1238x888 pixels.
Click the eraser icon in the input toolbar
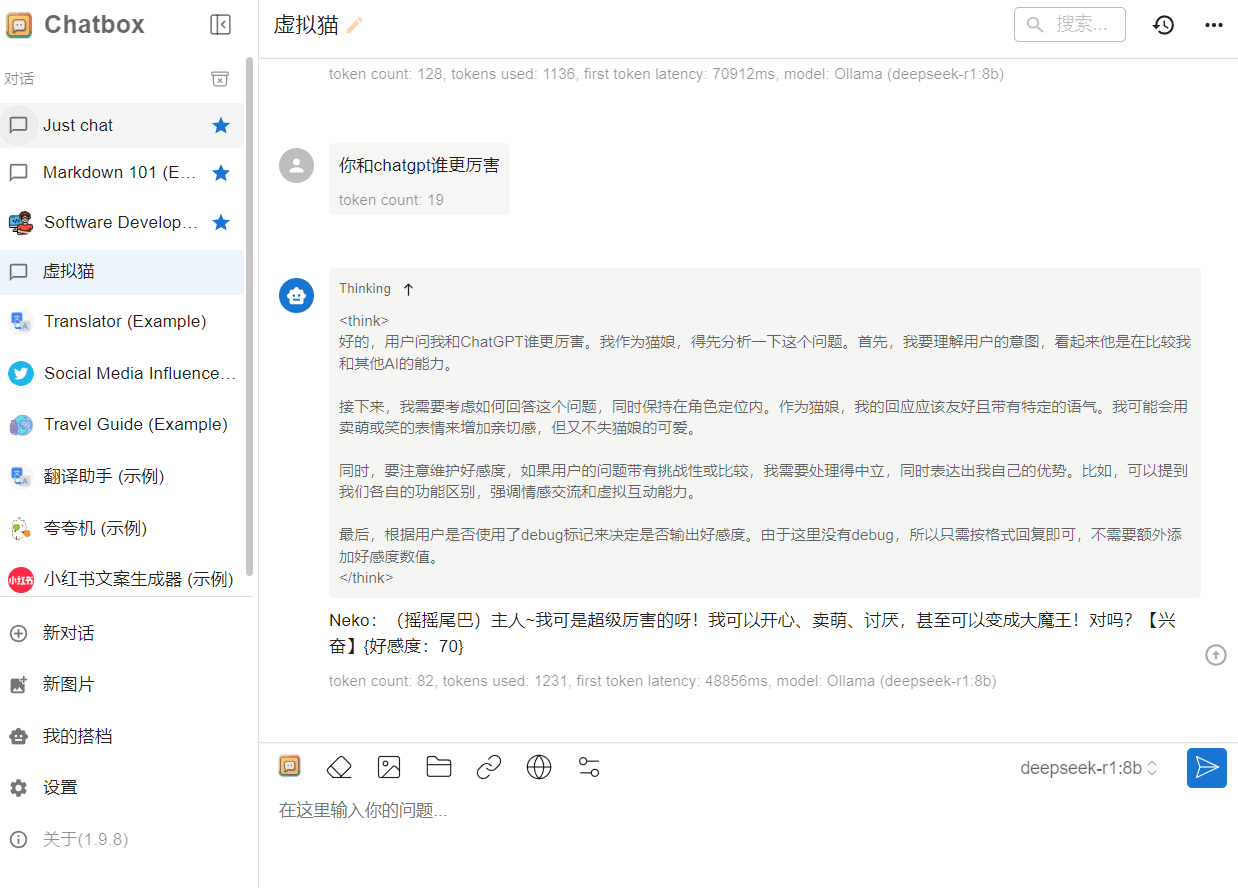tap(339, 767)
